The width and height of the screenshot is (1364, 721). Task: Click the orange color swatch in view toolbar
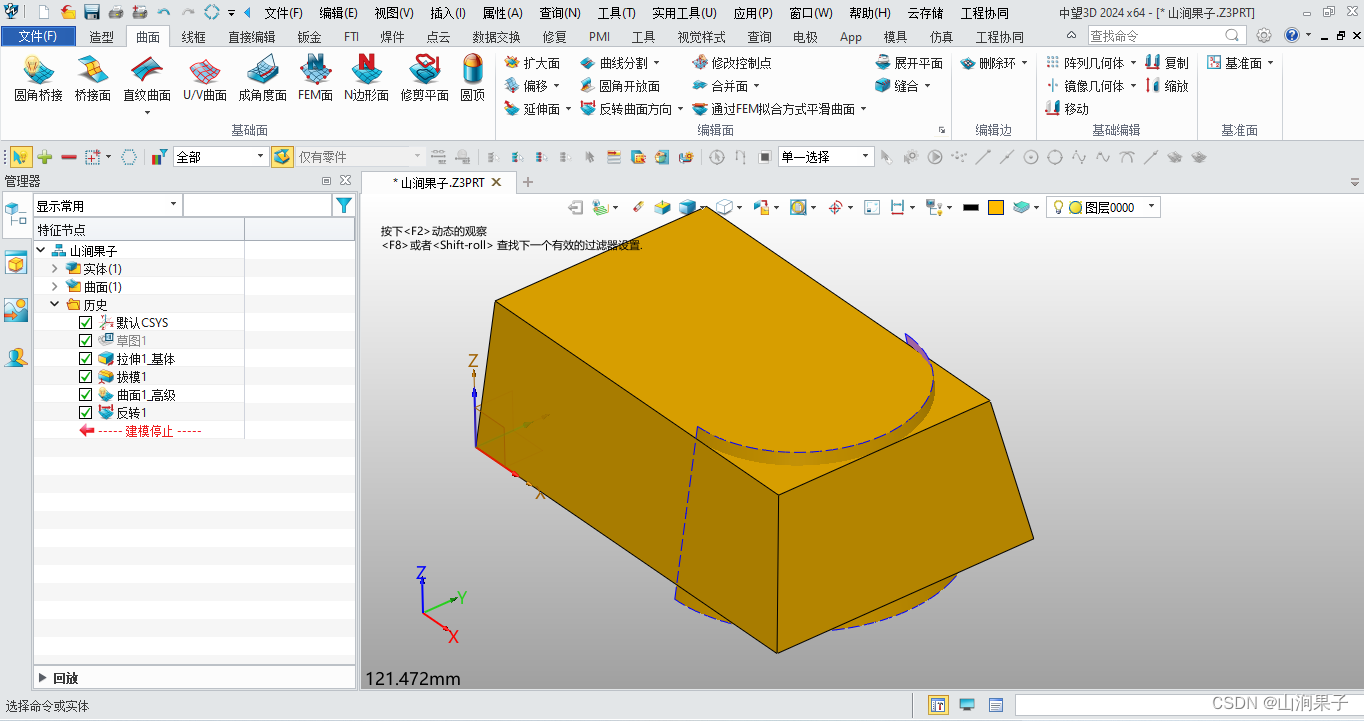coord(996,207)
